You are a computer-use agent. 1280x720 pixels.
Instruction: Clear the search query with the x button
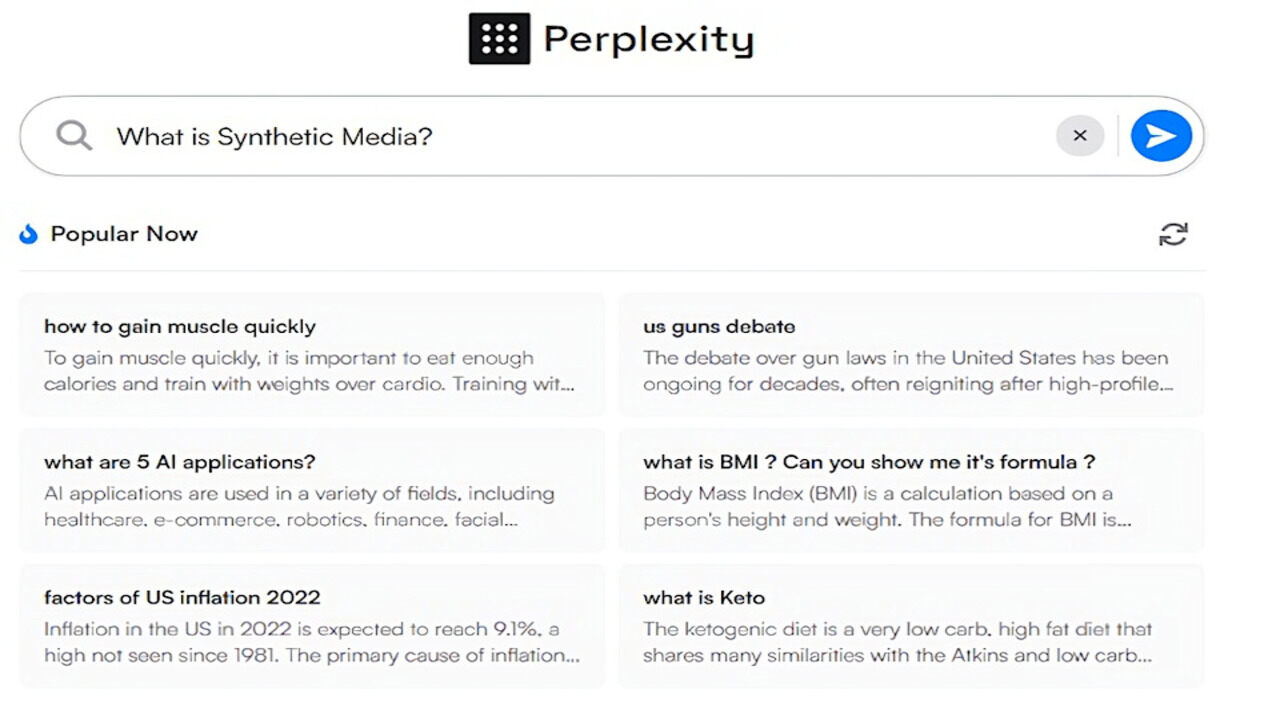[1080, 135]
